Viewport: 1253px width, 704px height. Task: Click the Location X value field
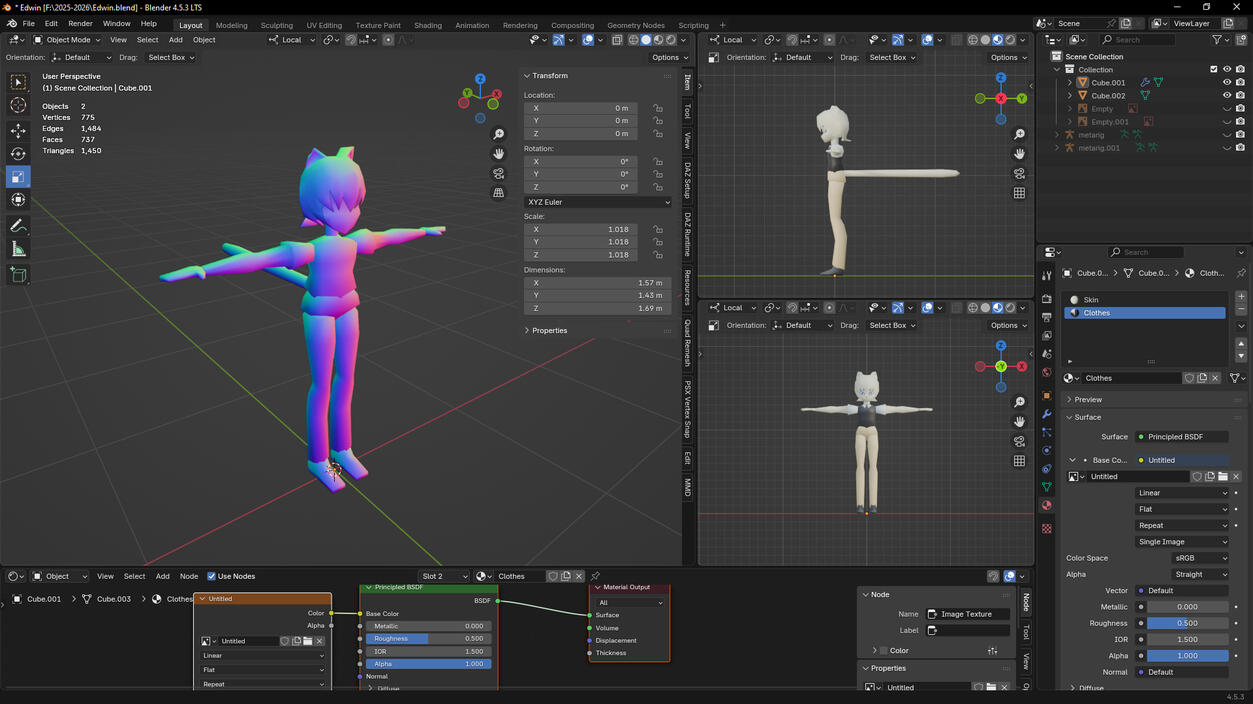coord(580,108)
